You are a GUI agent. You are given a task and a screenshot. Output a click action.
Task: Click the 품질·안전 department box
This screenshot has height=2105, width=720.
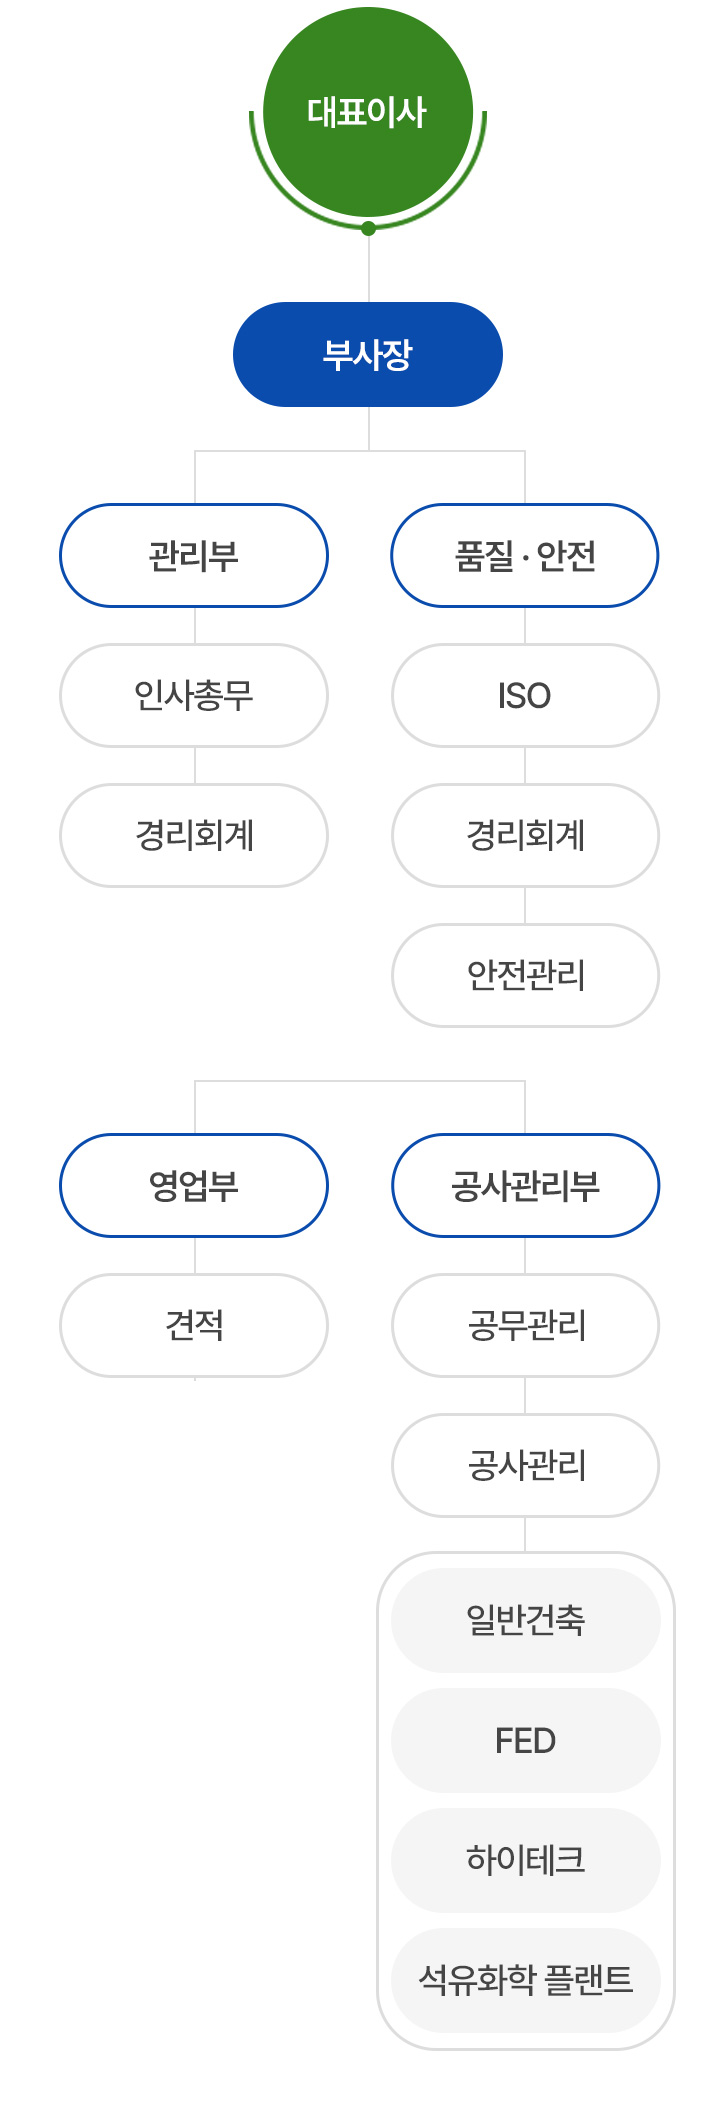pos(525,556)
